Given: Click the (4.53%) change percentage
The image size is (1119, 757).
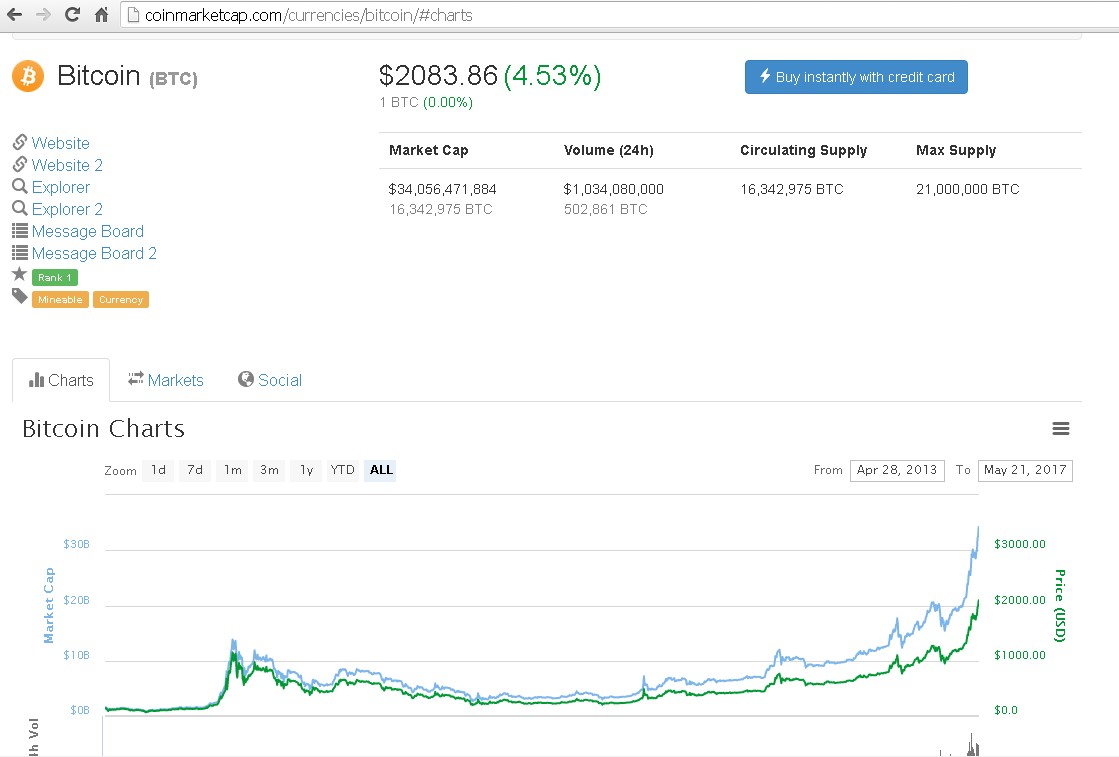Looking at the screenshot, I should point(553,75).
